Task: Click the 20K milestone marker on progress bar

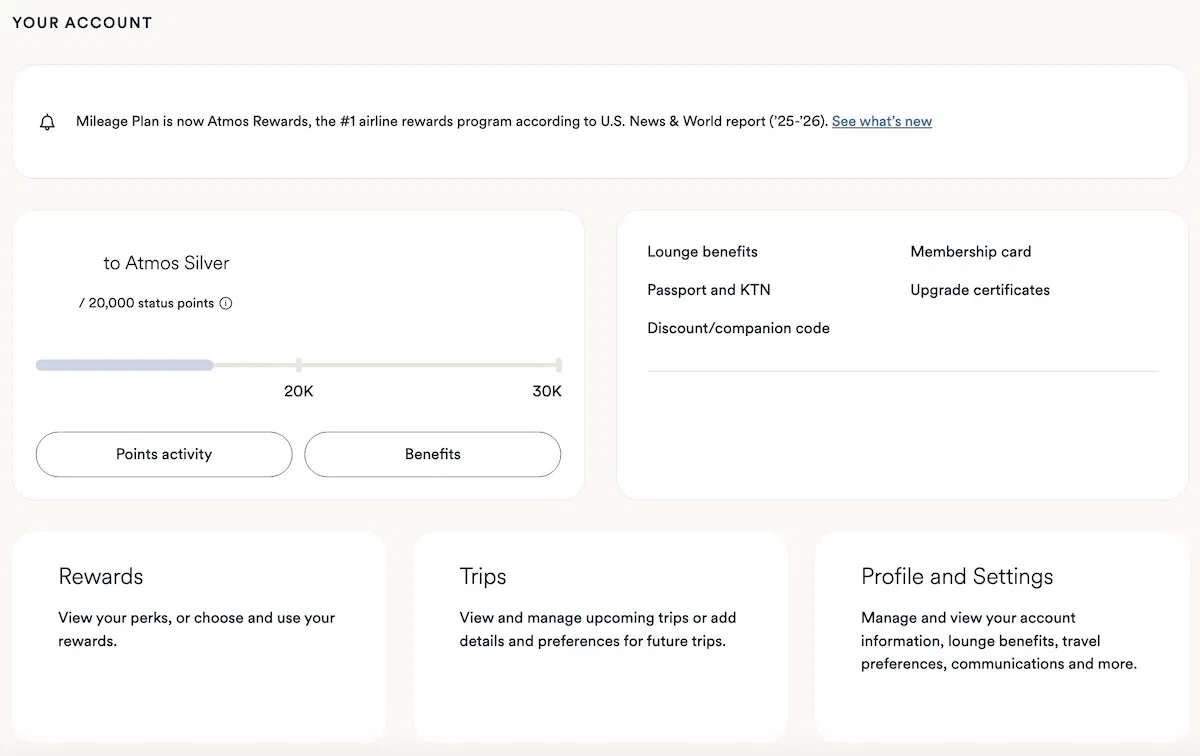Action: (x=299, y=366)
